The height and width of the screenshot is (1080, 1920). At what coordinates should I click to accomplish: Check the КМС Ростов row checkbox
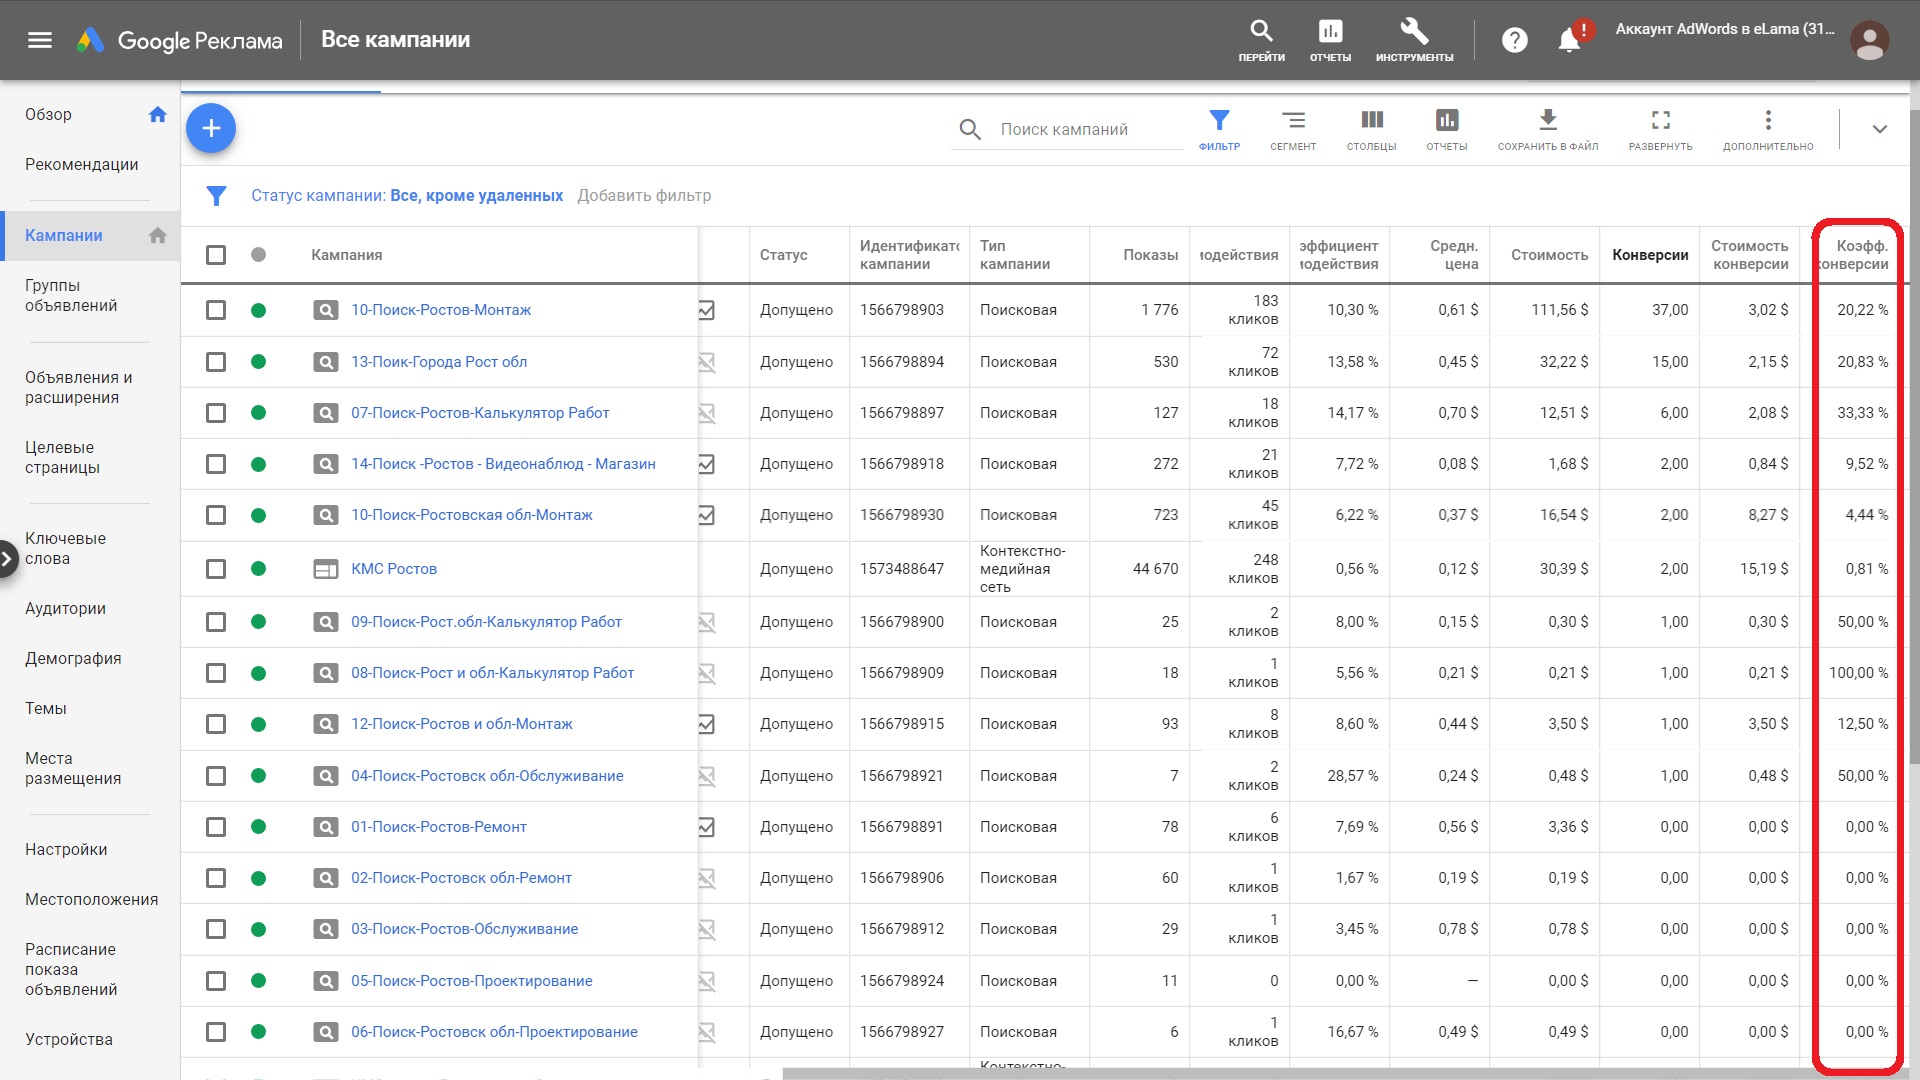click(216, 569)
